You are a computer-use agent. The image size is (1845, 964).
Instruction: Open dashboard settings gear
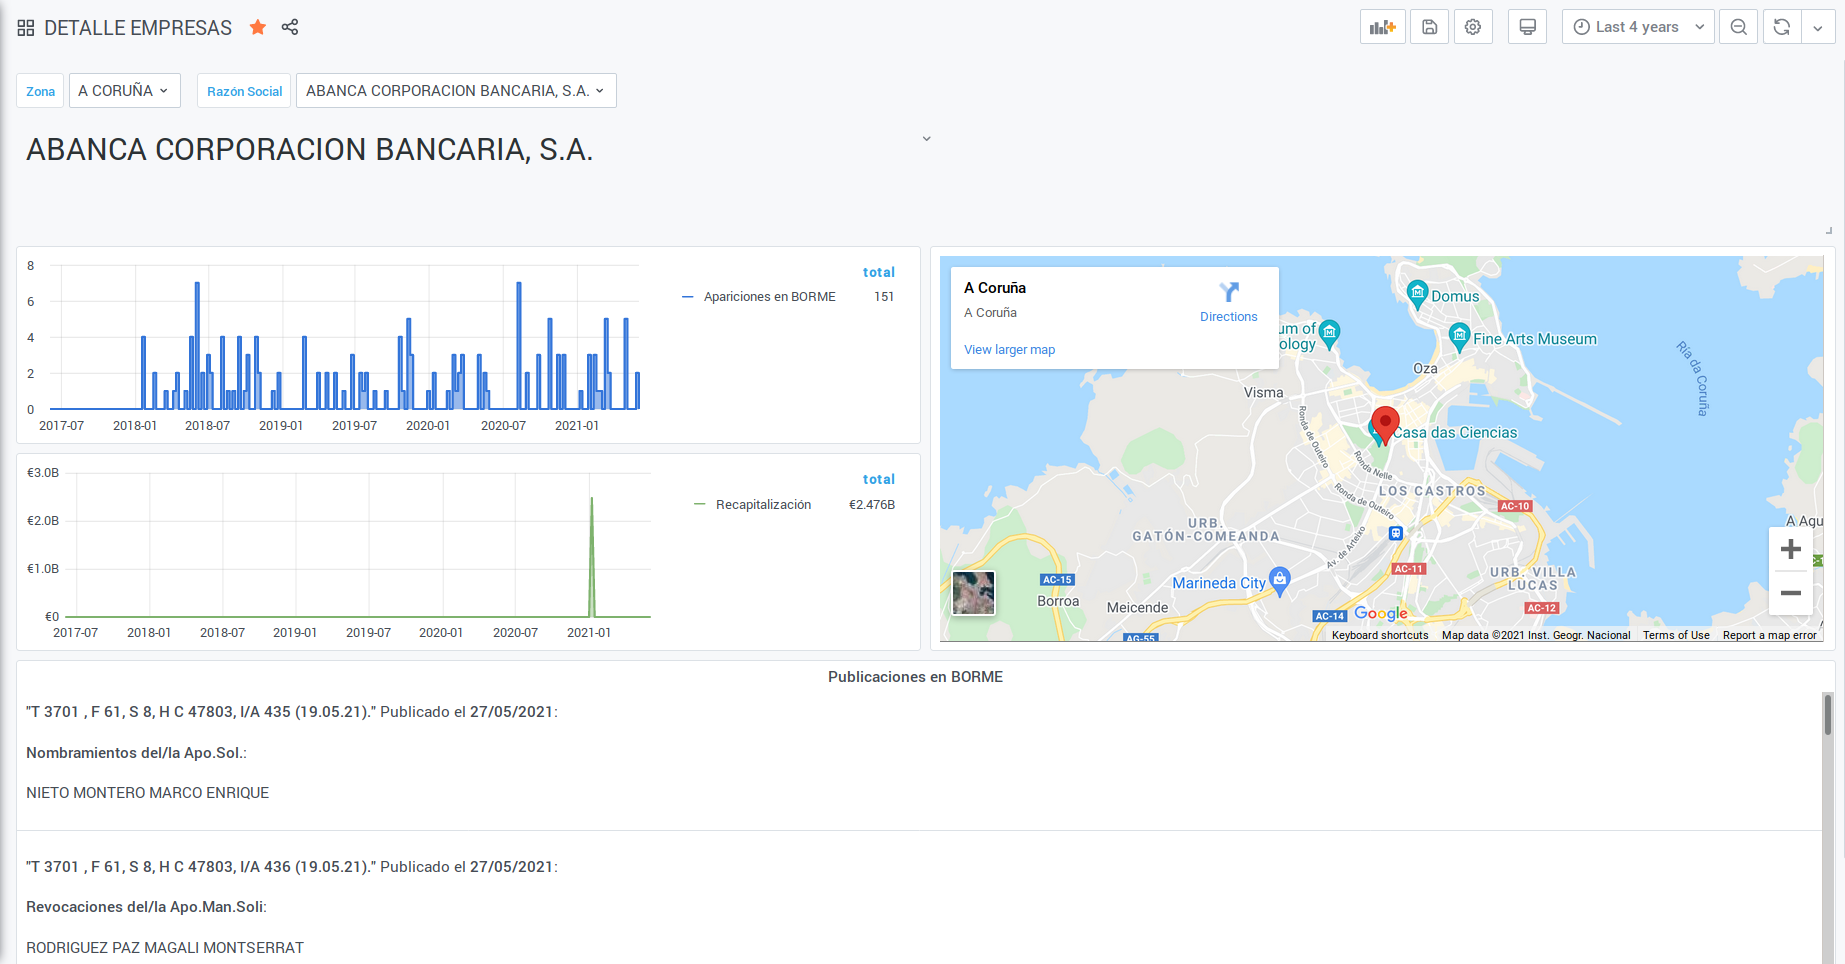1473,27
